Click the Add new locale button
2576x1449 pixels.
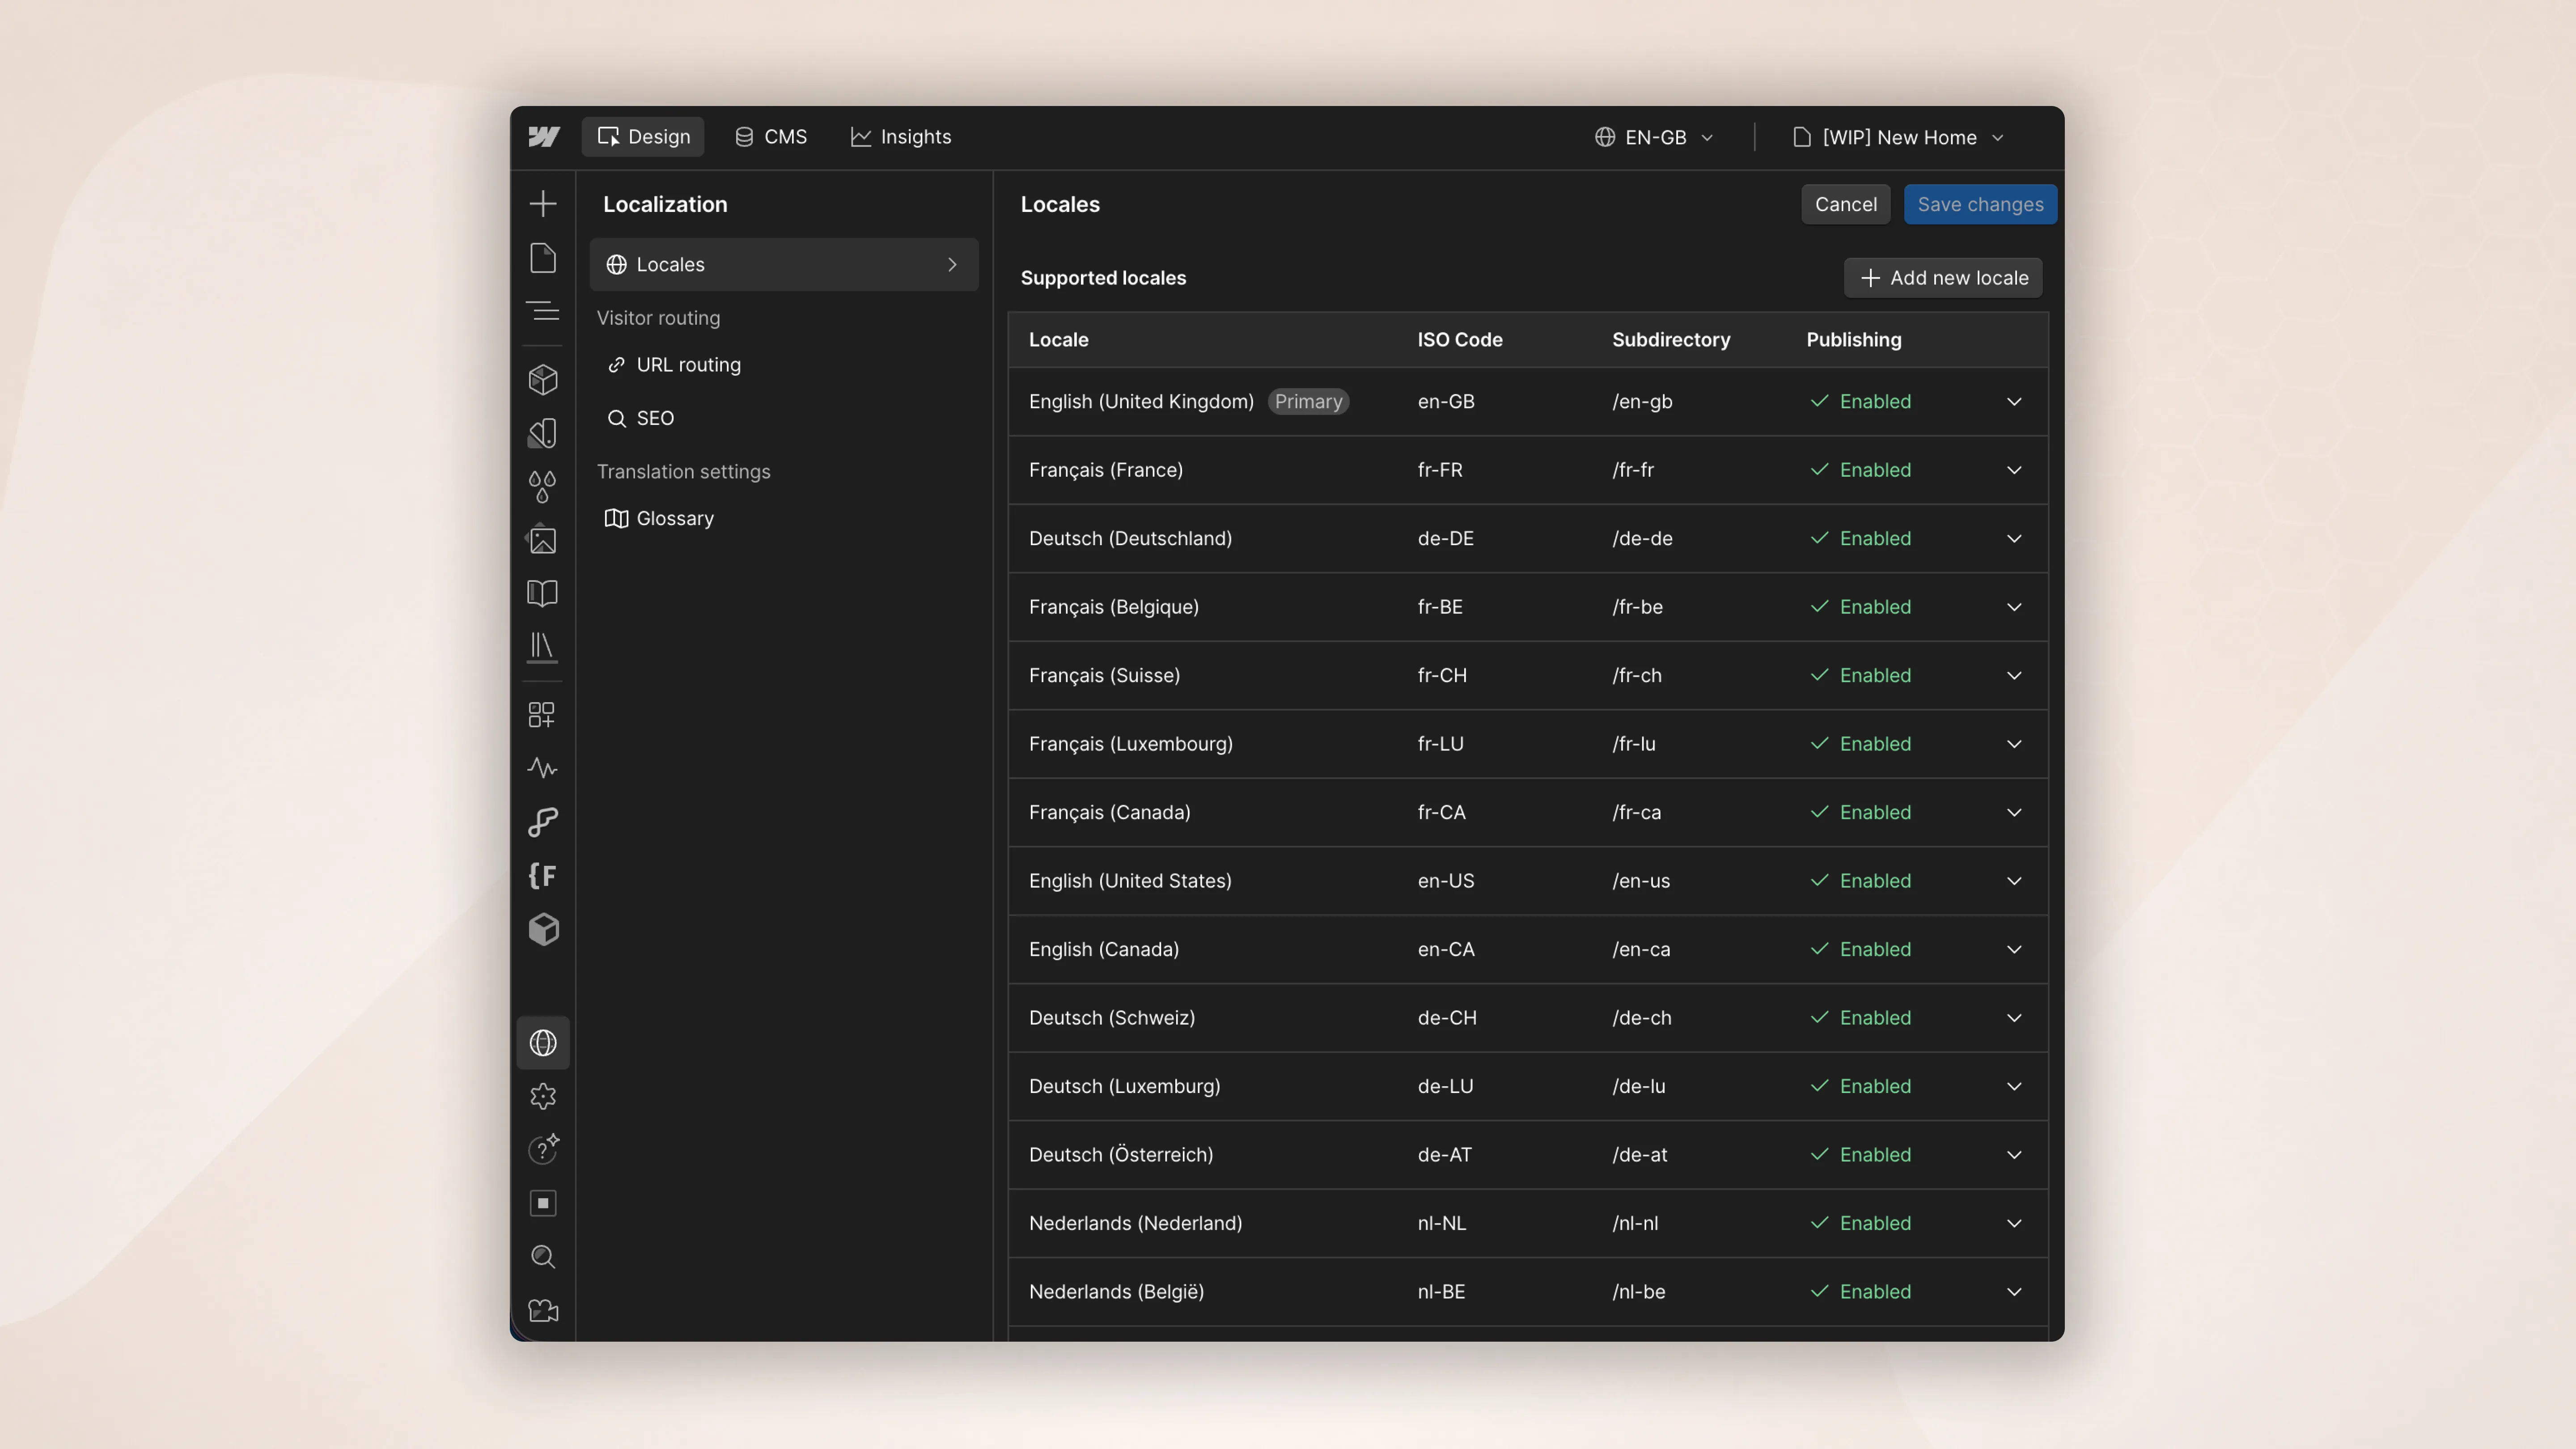1943,278
